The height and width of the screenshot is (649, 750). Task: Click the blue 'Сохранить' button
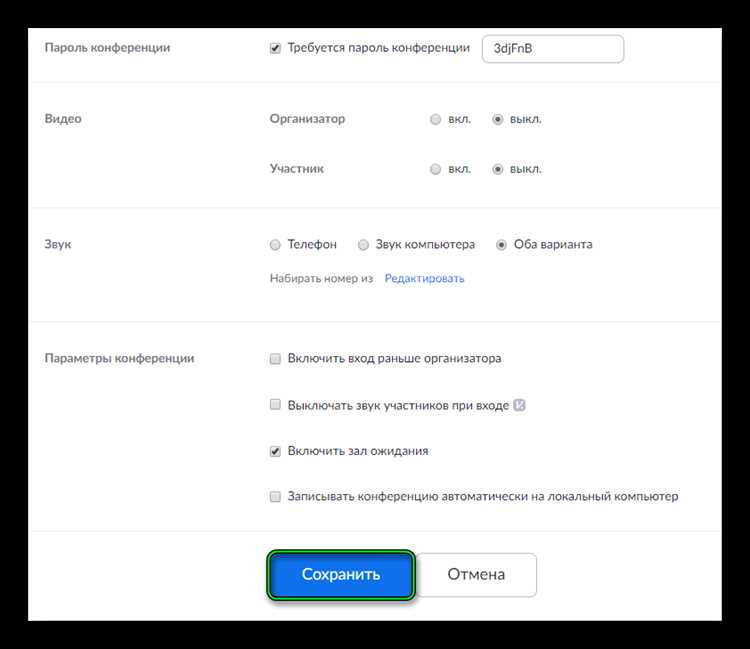pos(341,574)
